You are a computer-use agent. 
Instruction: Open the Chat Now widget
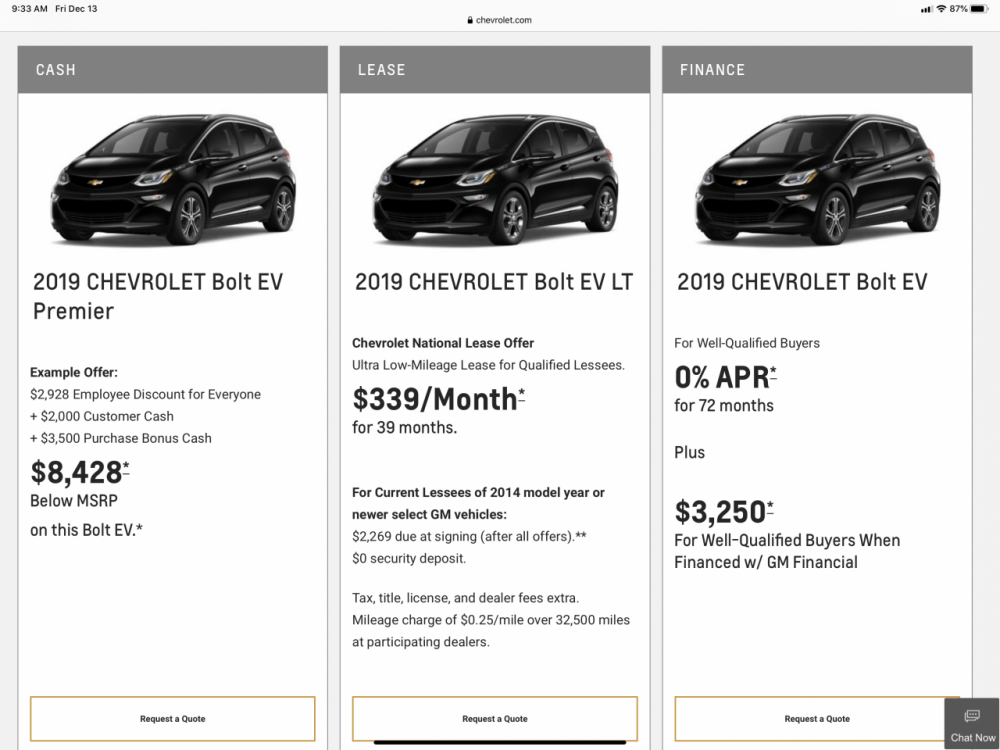point(972,724)
